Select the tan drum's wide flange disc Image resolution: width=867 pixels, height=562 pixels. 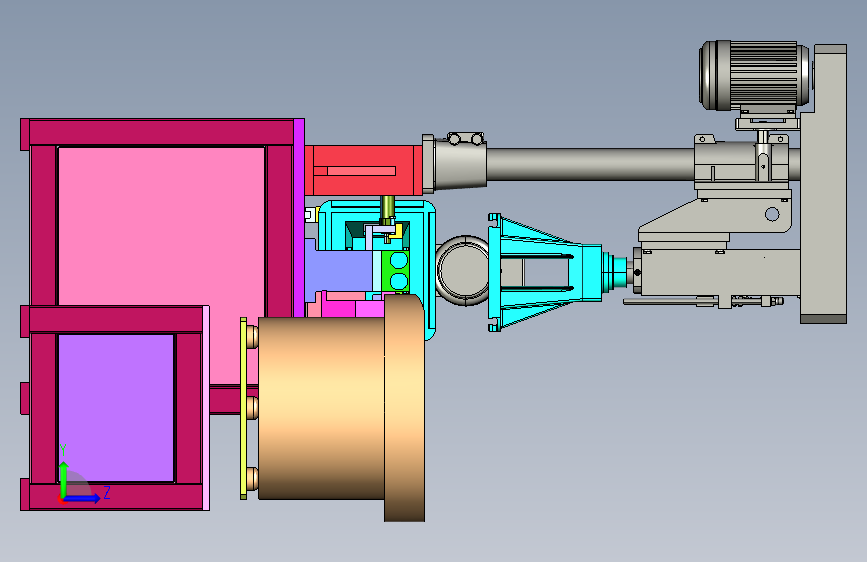tap(404, 408)
